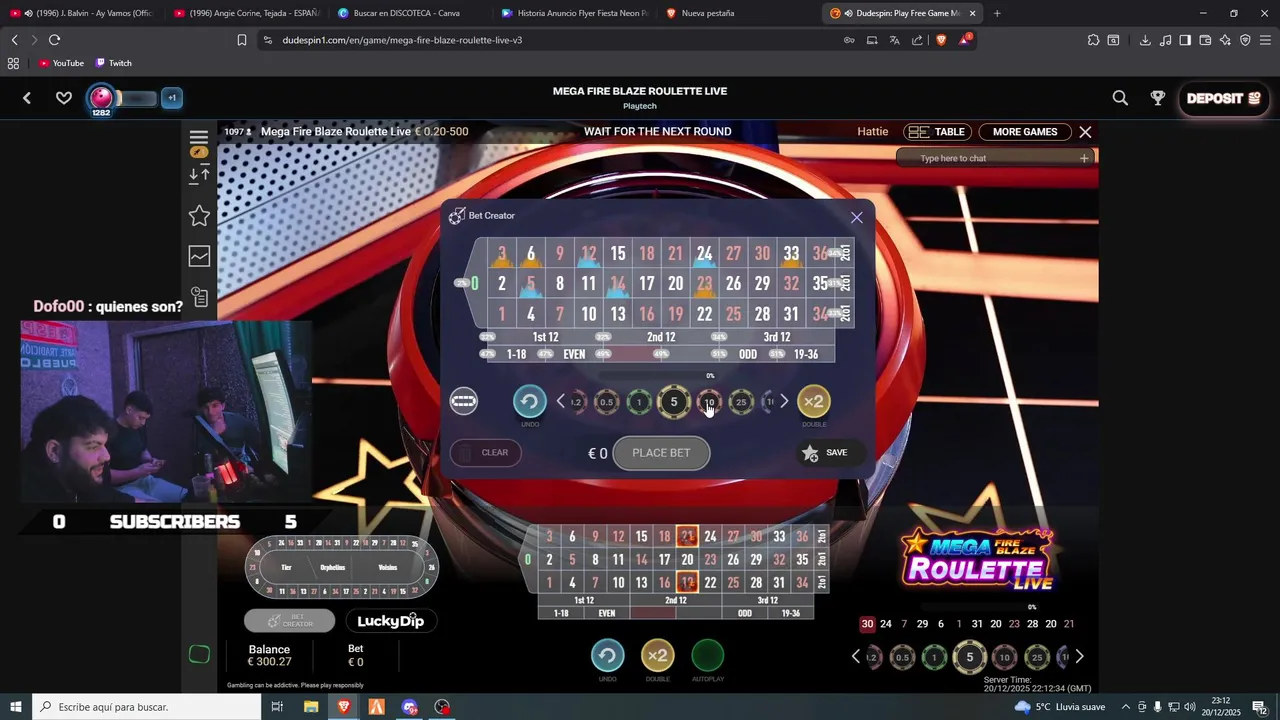Close the live game with X

pos(1085,132)
